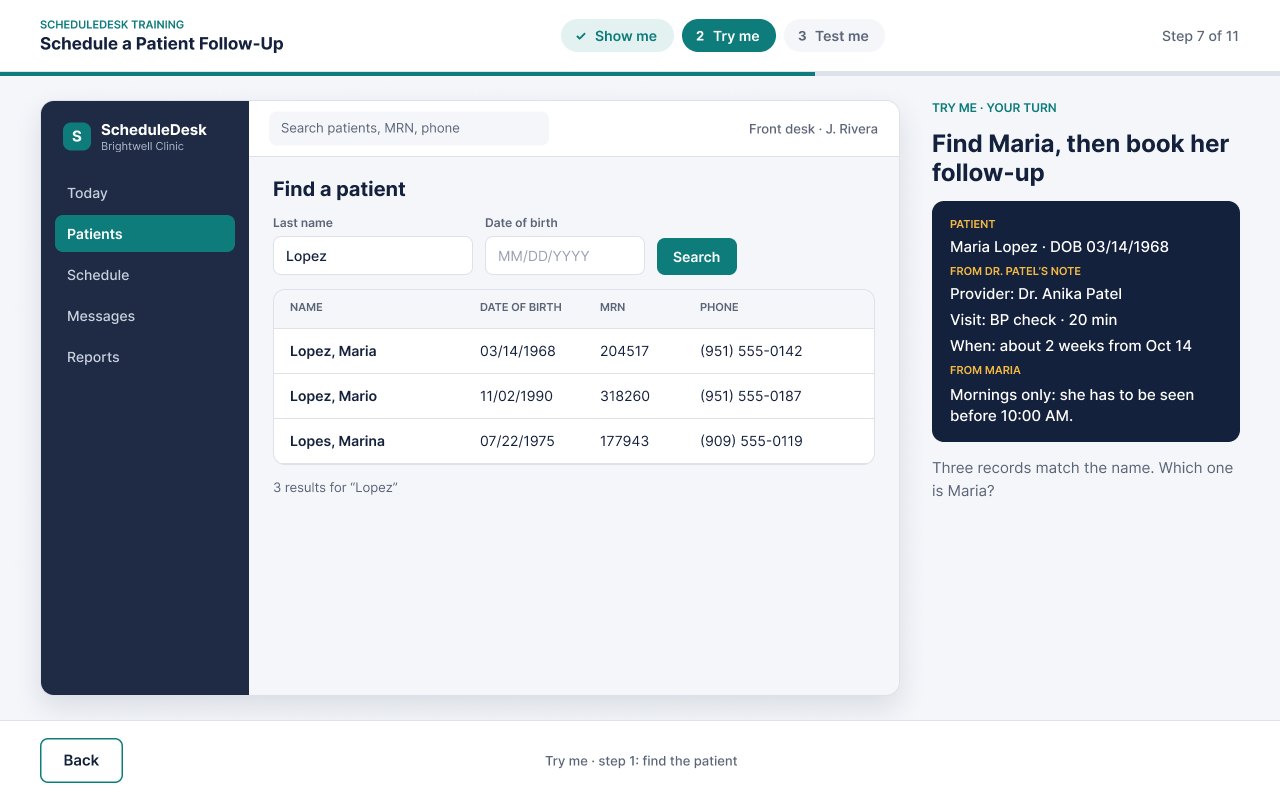
Task: Click the Date of birth field
Action: click(565, 256)
